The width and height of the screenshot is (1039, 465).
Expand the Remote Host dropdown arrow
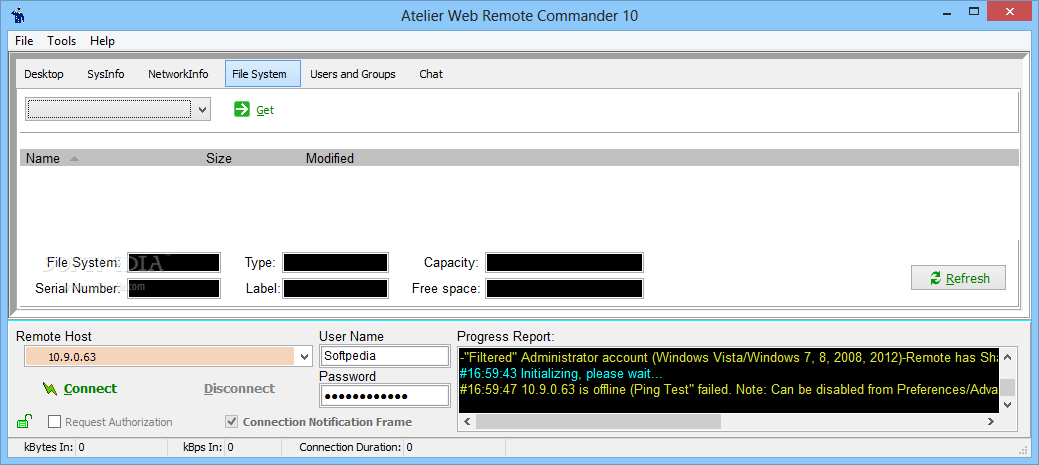click(x=304, y=357)
